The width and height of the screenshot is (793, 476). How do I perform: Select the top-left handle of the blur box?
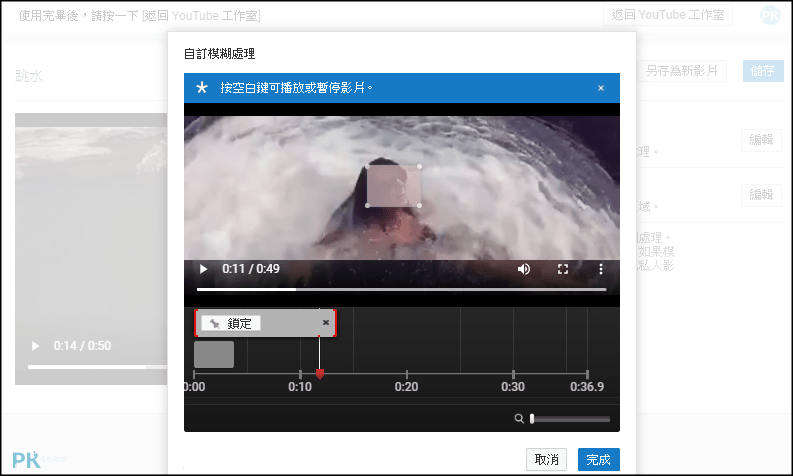[x=368, y=166]
